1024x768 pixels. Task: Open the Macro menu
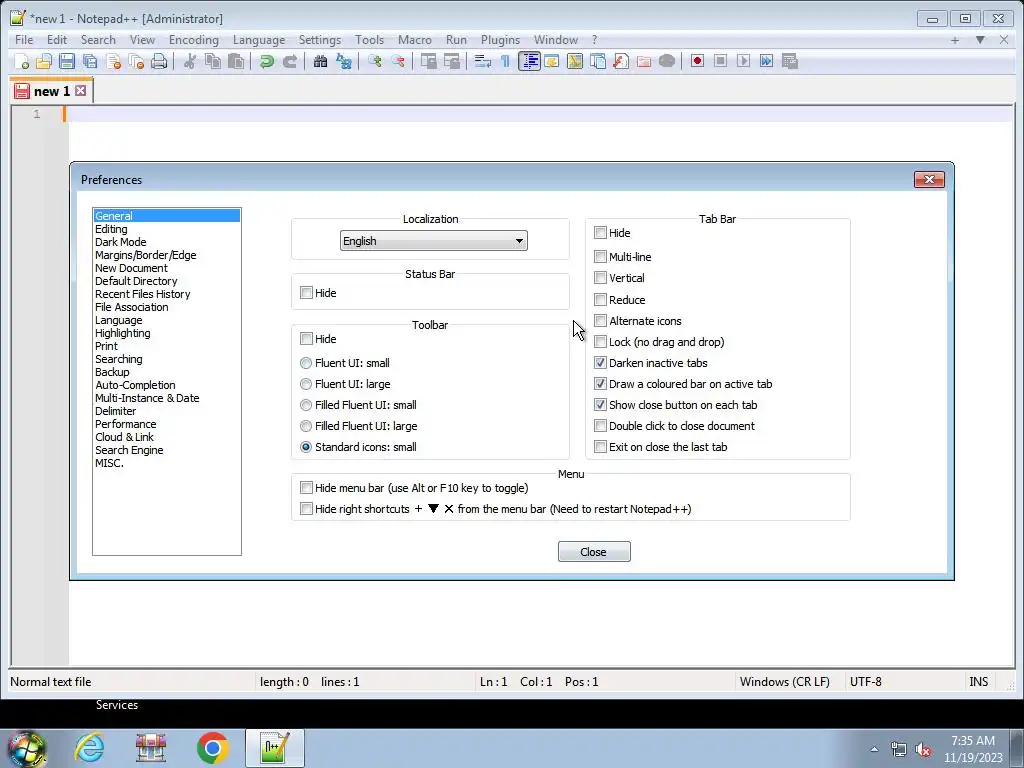(415, 40)
